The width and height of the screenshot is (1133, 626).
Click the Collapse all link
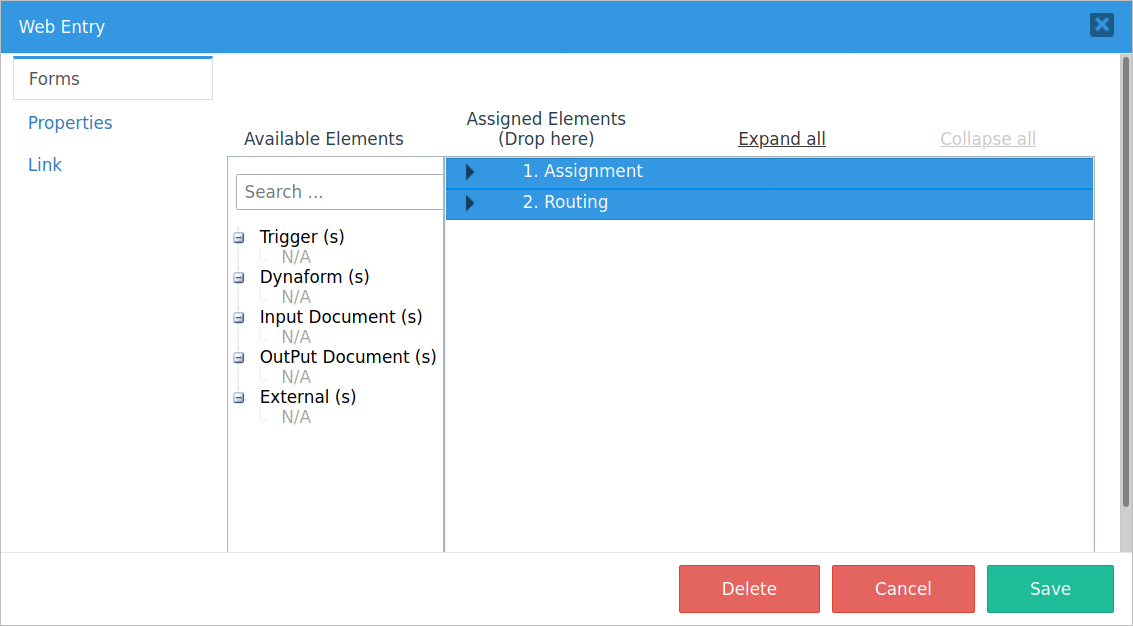pyautogui.click(x=987, y=139)
